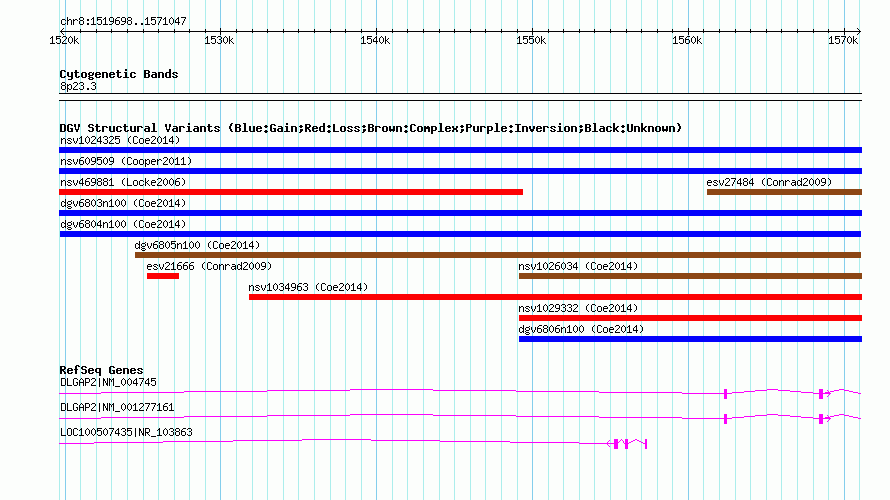Open the nsv1029332 (Coe2014) label
The width and height of the screenshot is (890, 500).
tap(578, 308)
